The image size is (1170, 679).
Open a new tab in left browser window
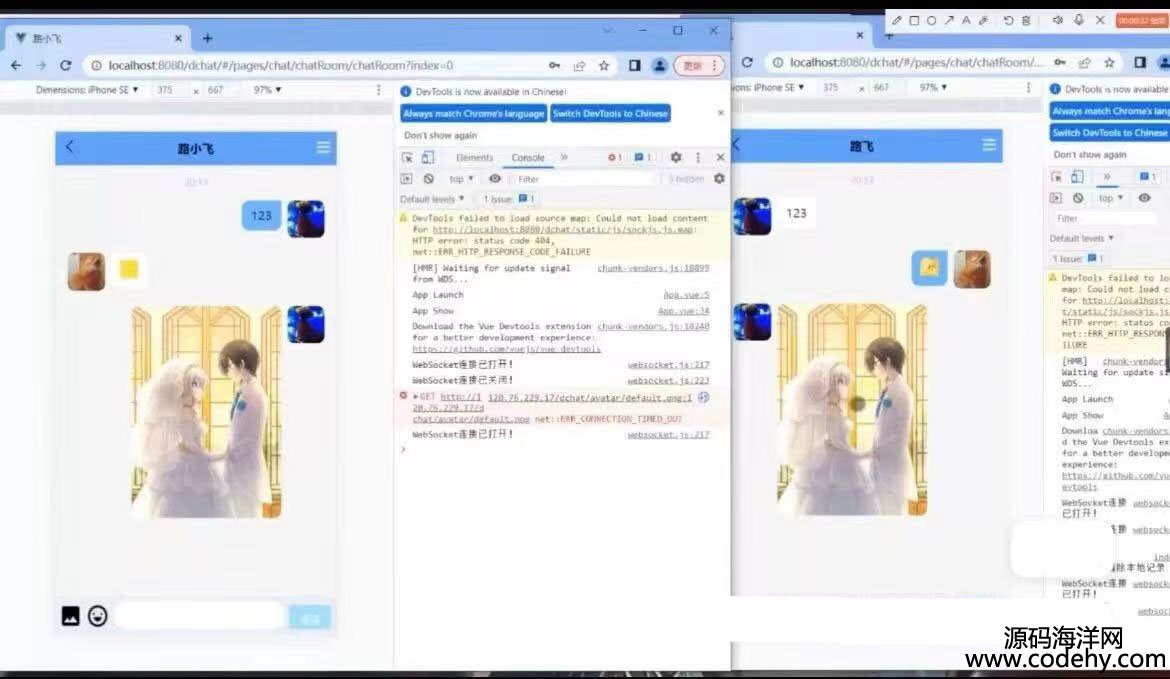pos(207,38)
